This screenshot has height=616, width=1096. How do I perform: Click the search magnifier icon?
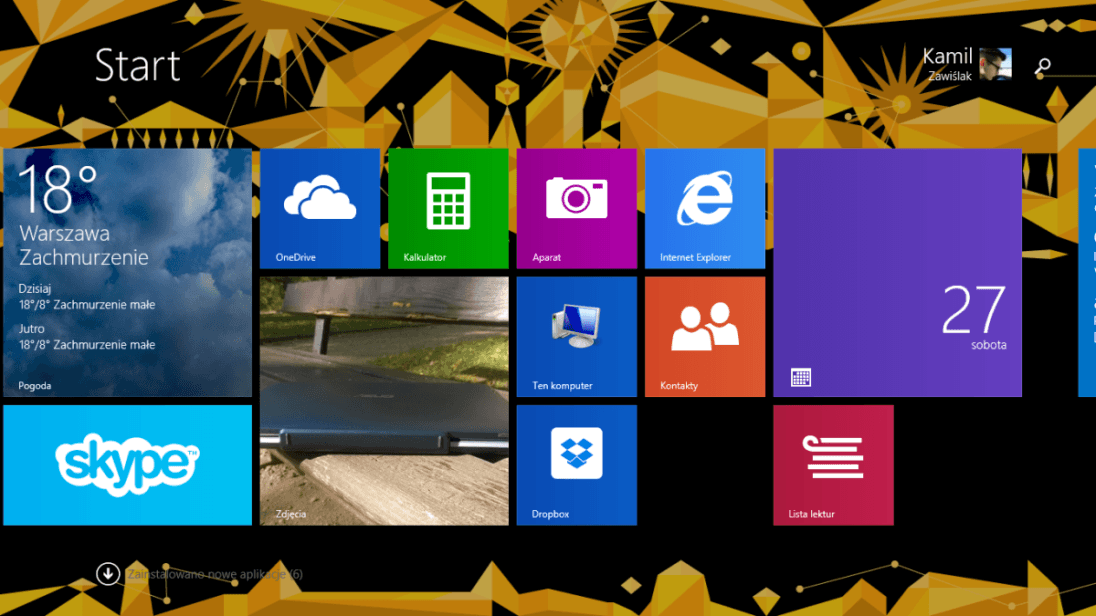1042,66
